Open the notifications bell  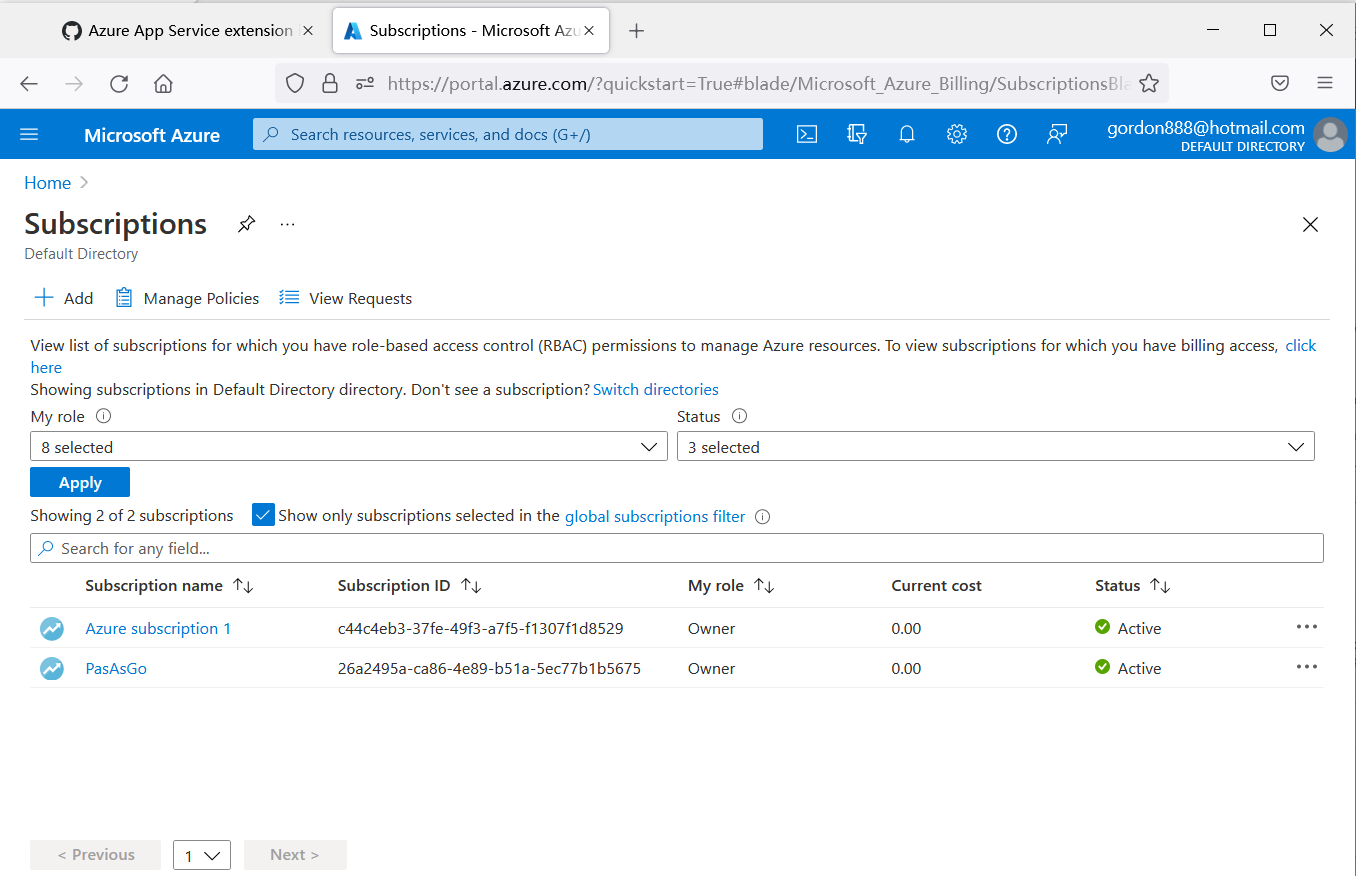906,133
